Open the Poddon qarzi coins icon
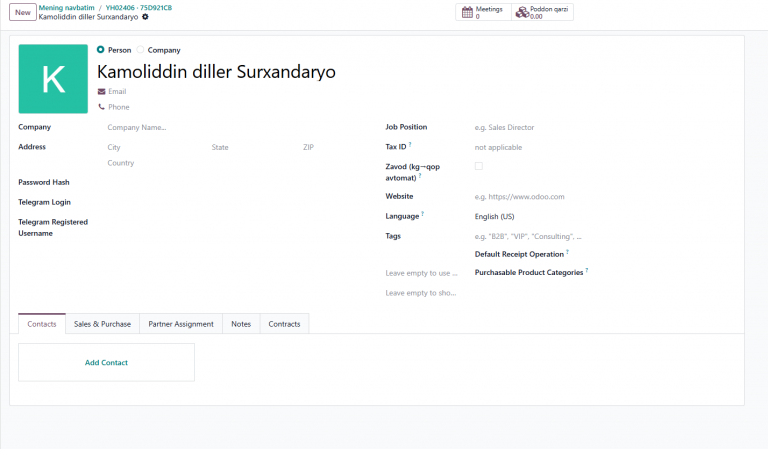Screen dimensions: 768x449 pos(522,12)
